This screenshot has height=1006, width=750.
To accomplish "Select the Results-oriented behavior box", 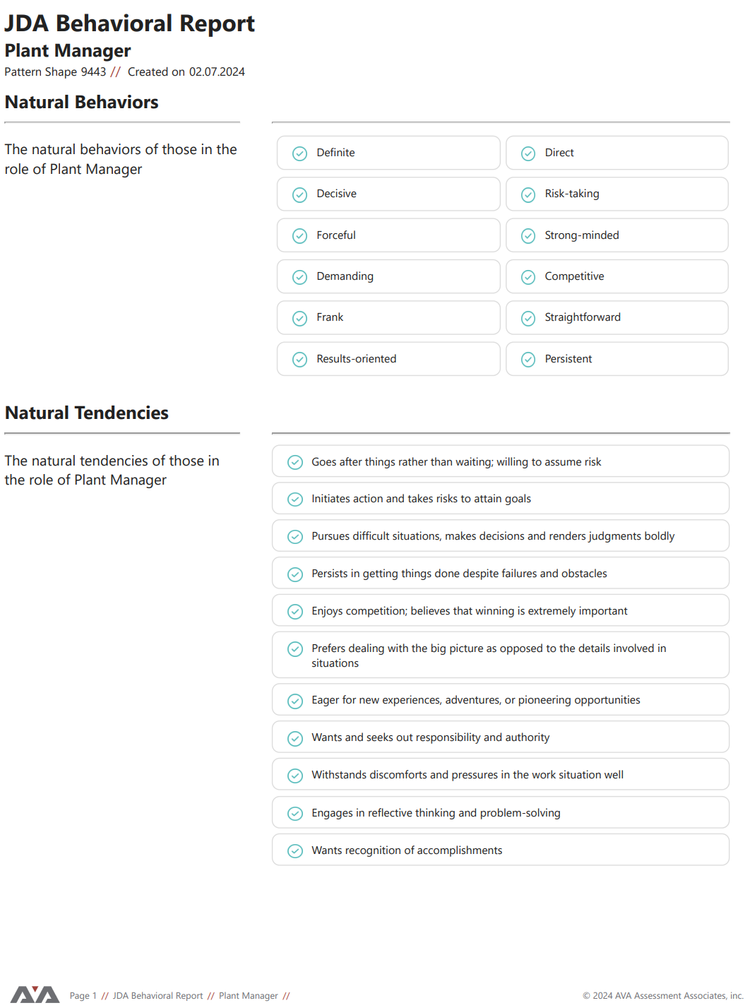I will click(388, 359).
